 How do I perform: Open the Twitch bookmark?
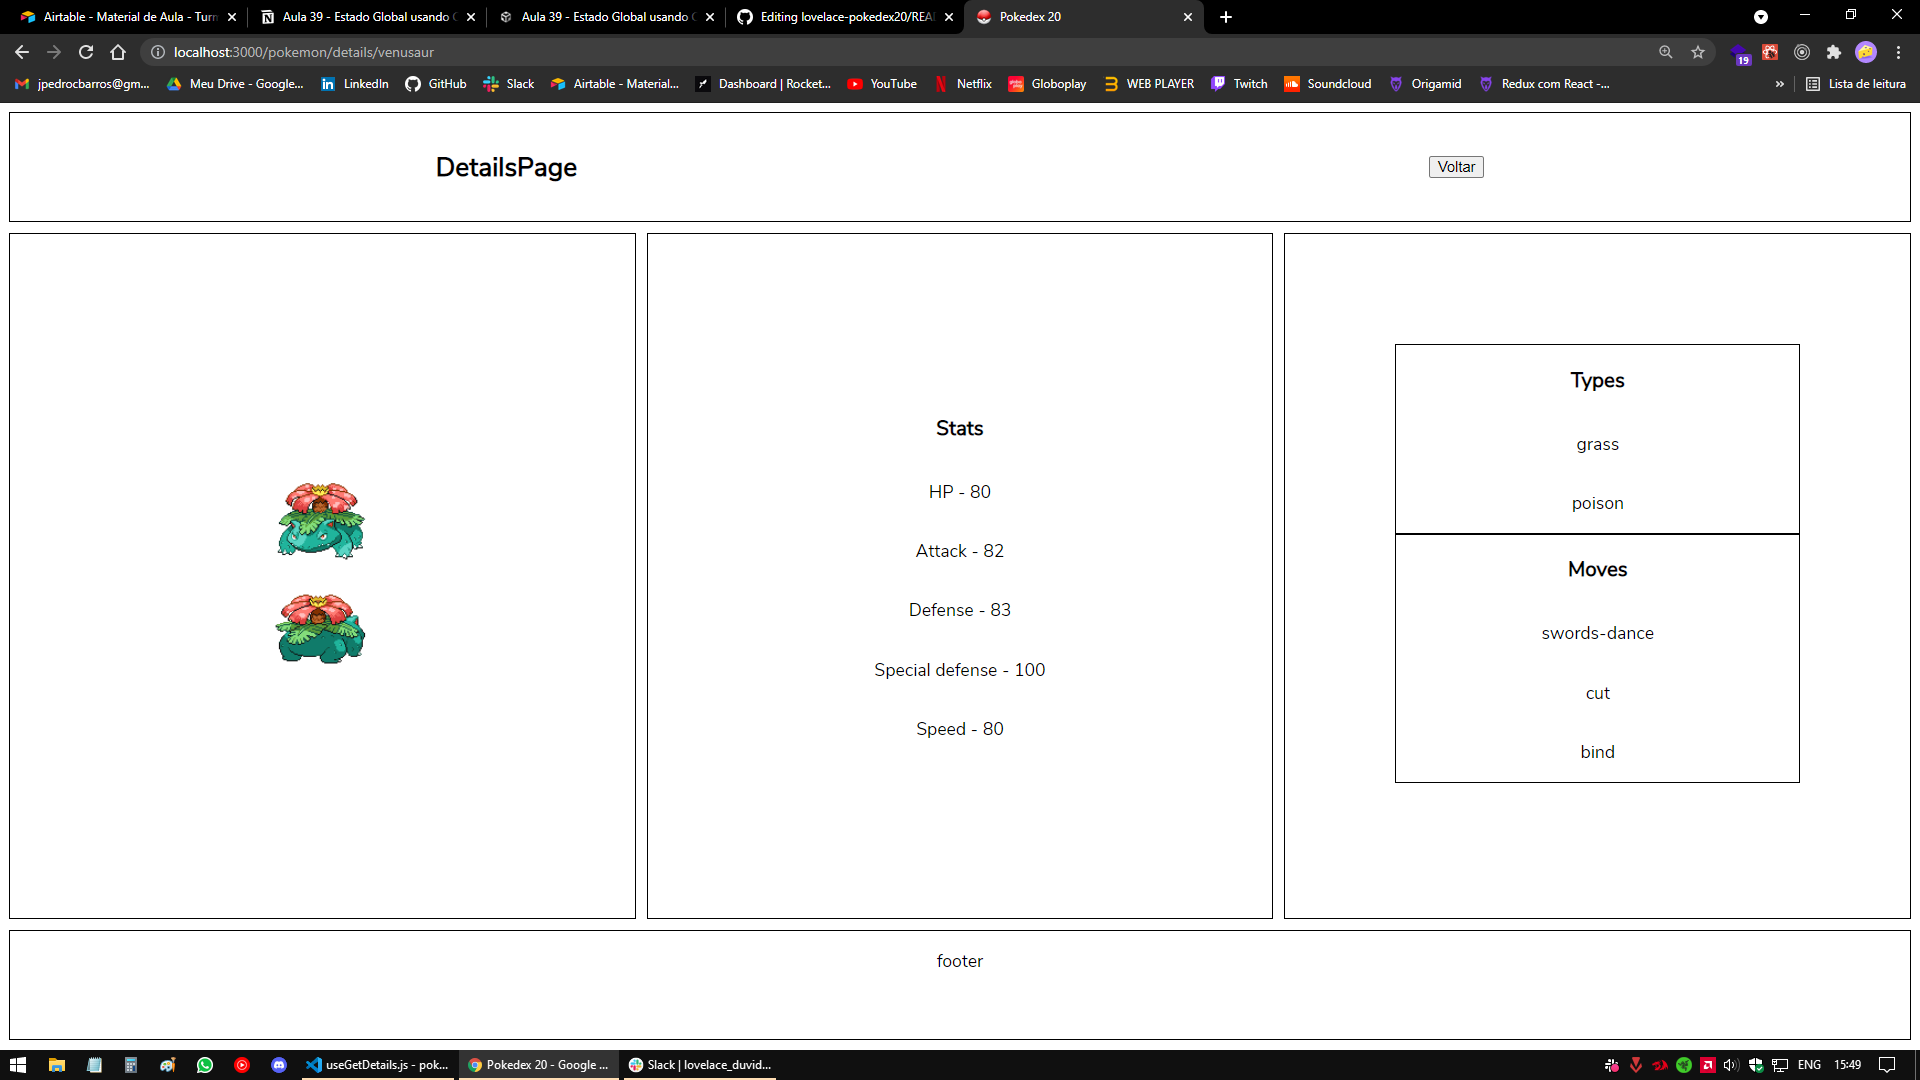[x=1239, y=84]
